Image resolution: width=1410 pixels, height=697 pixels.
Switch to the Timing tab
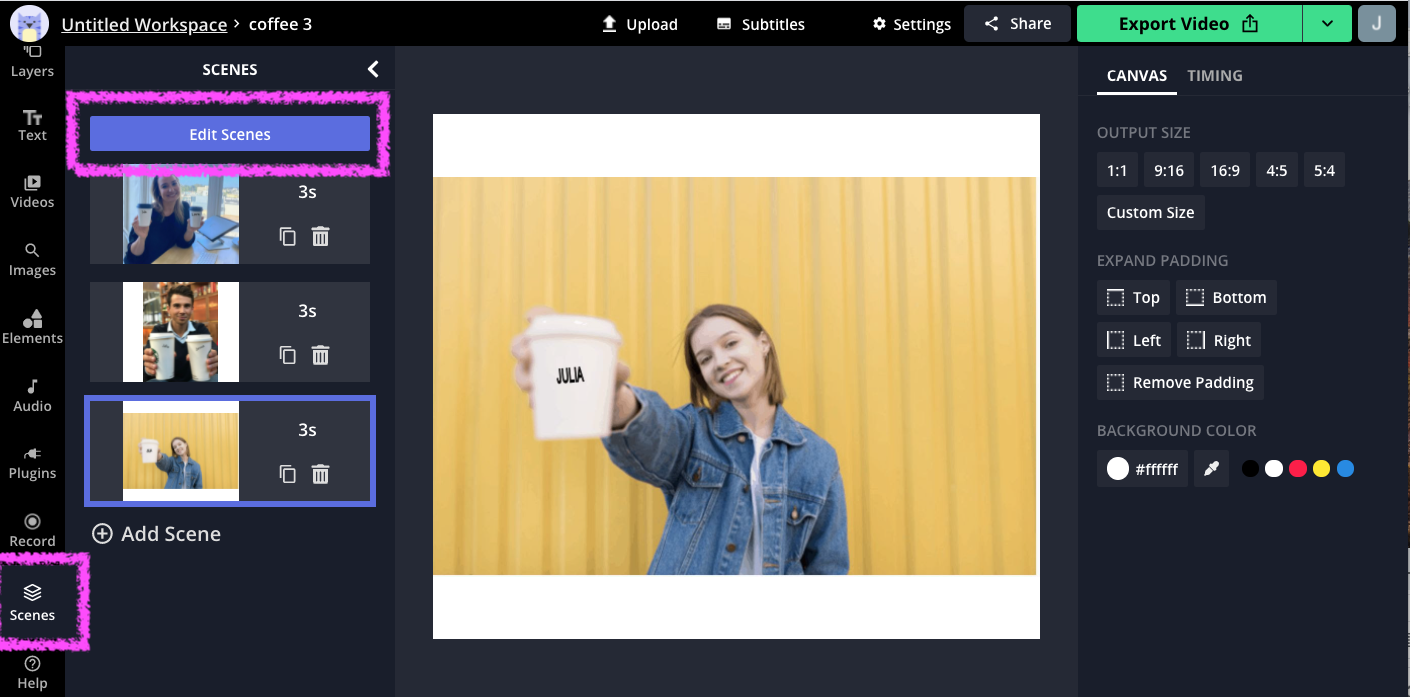[x=1215, y=75]
